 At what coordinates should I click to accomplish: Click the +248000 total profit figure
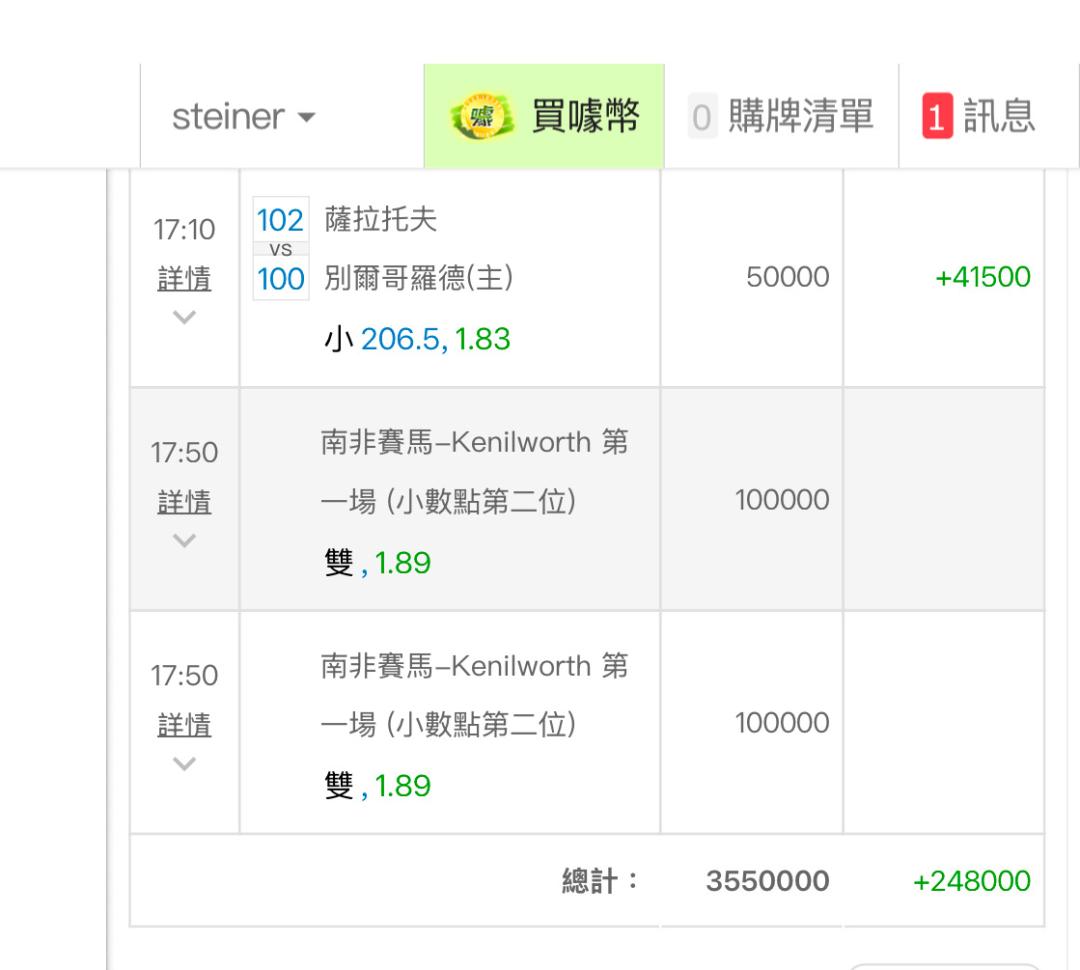(x=971, y=881)
